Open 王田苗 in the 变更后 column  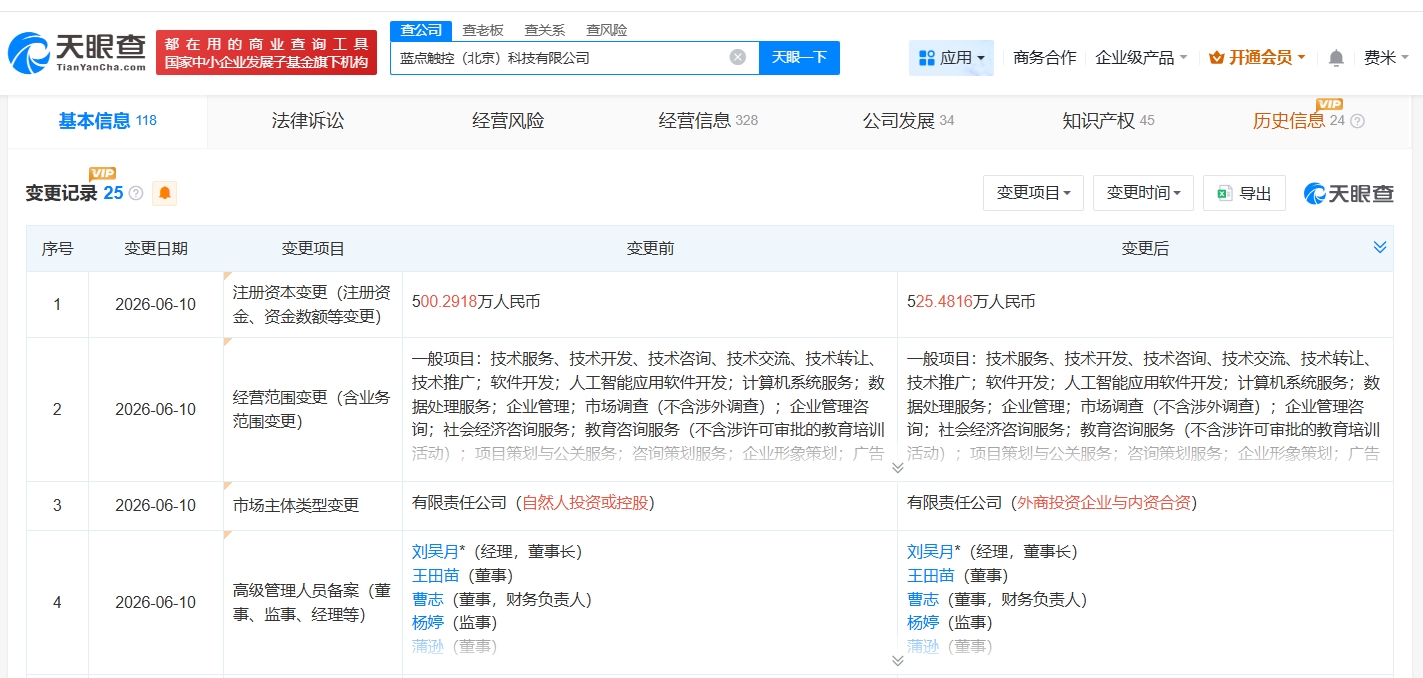click(931, 576)
